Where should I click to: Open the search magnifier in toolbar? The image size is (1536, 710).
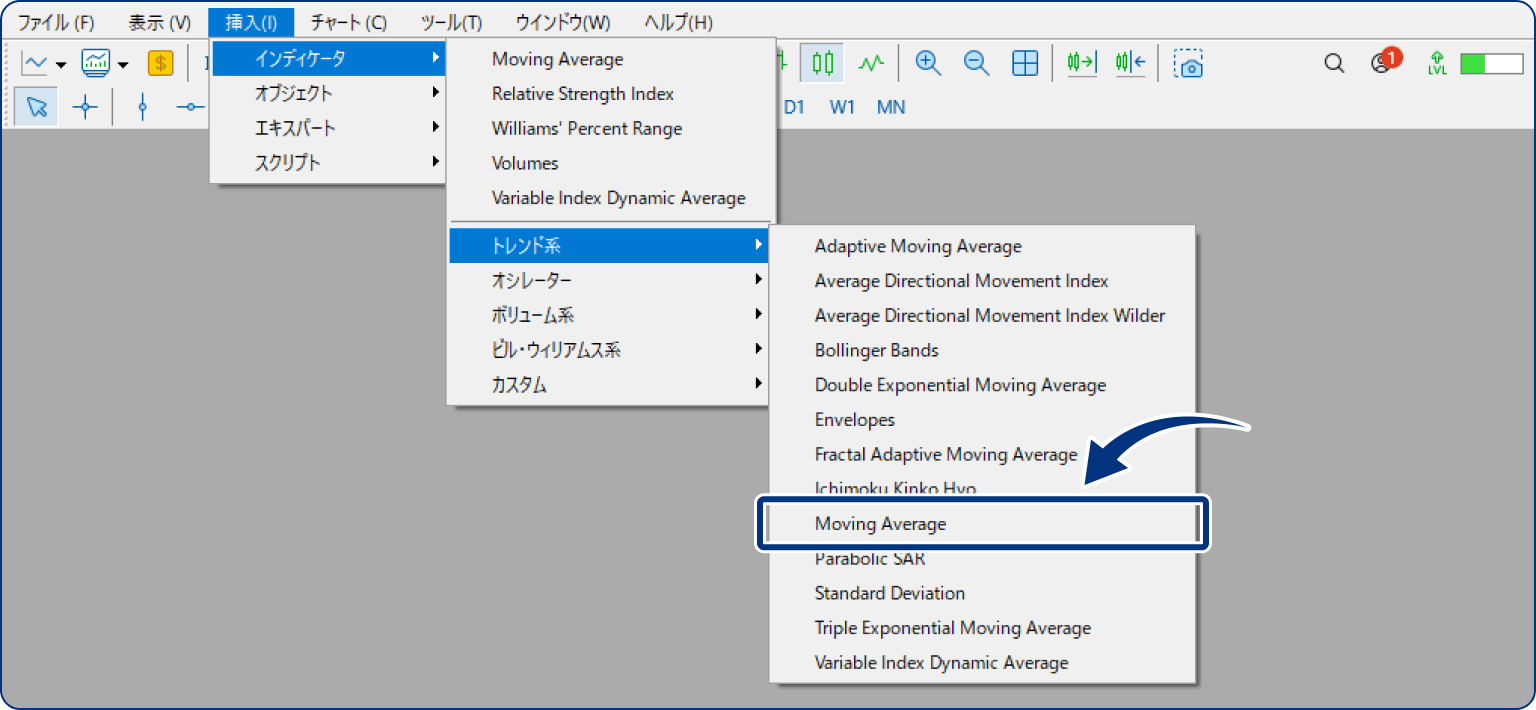tap(1334, 64)
